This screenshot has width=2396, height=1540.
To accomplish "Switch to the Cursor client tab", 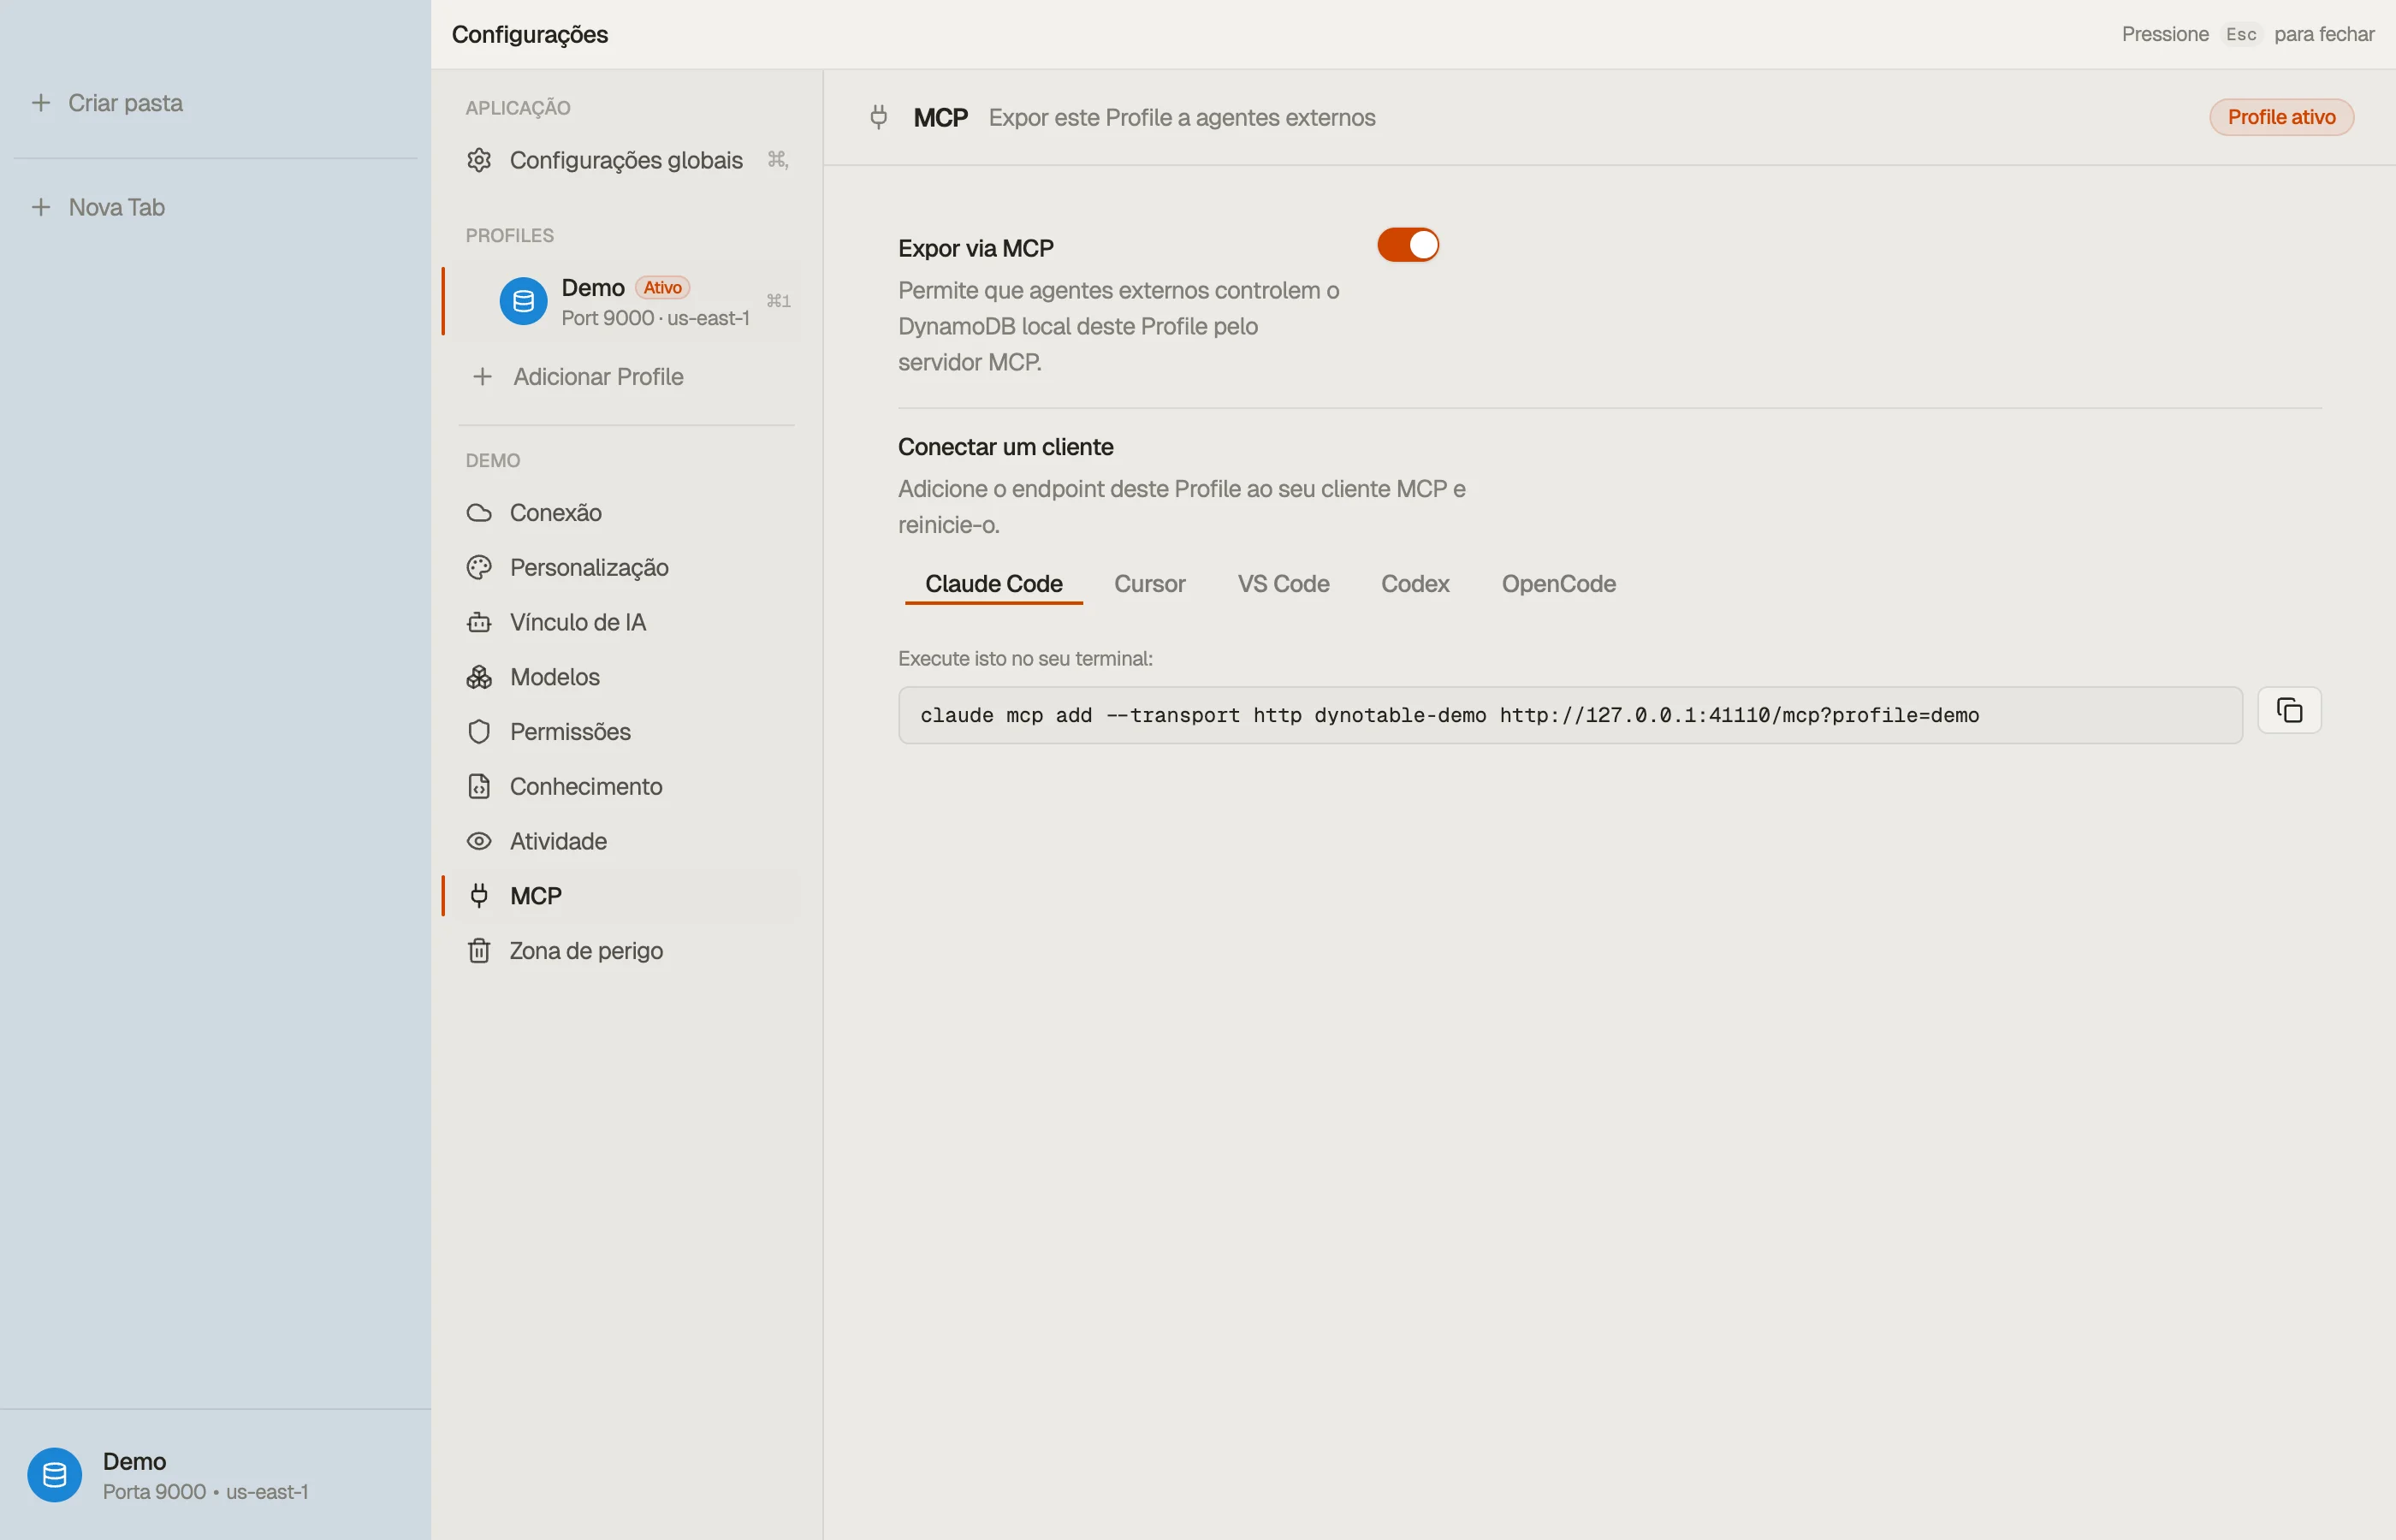I will click(1149, 584).
